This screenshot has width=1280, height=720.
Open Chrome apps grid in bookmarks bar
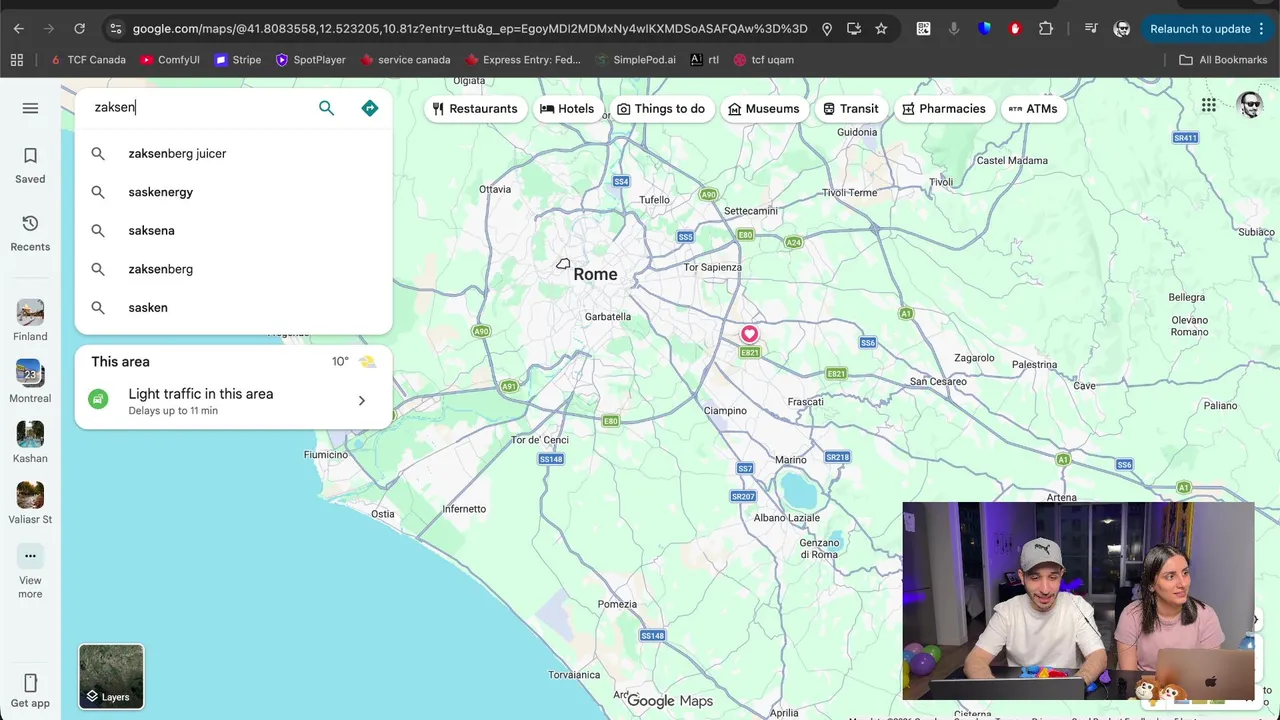(17, 60)
